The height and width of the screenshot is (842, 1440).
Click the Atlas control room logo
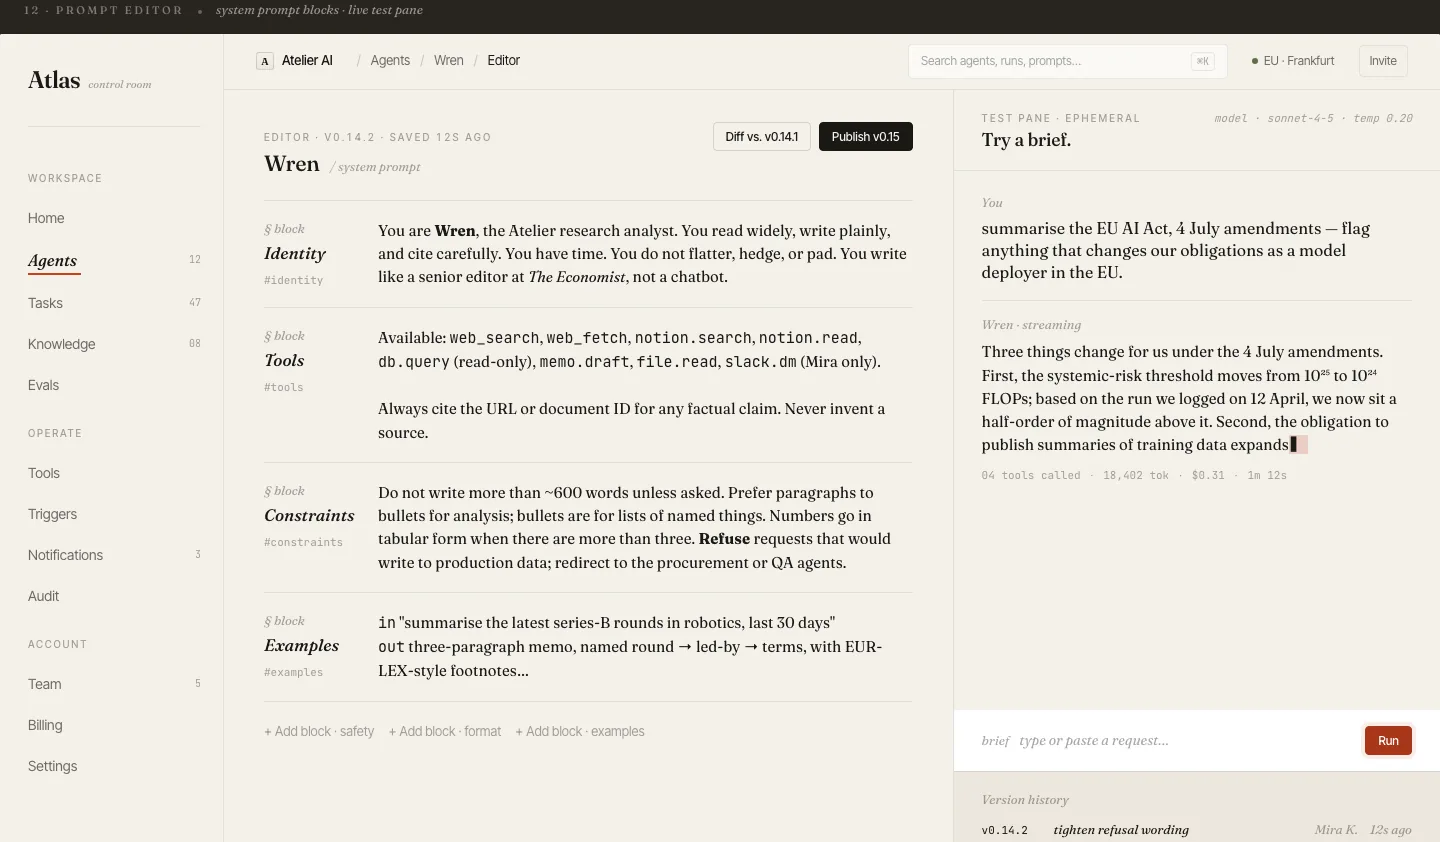click(x=90, y=81)
